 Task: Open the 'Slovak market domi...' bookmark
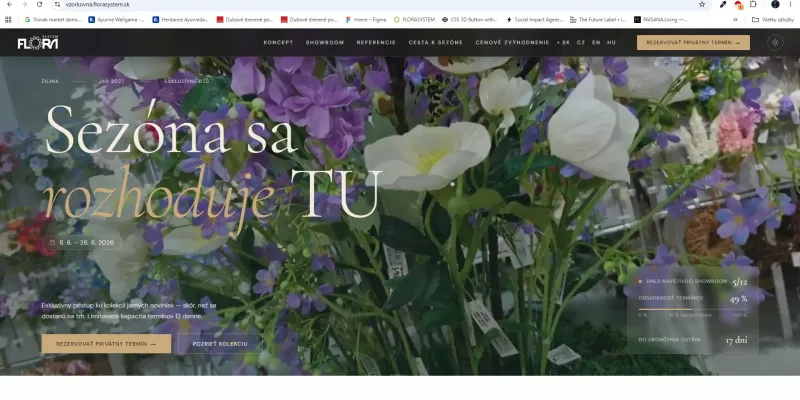pyautogui.click(x=53, y=19)
